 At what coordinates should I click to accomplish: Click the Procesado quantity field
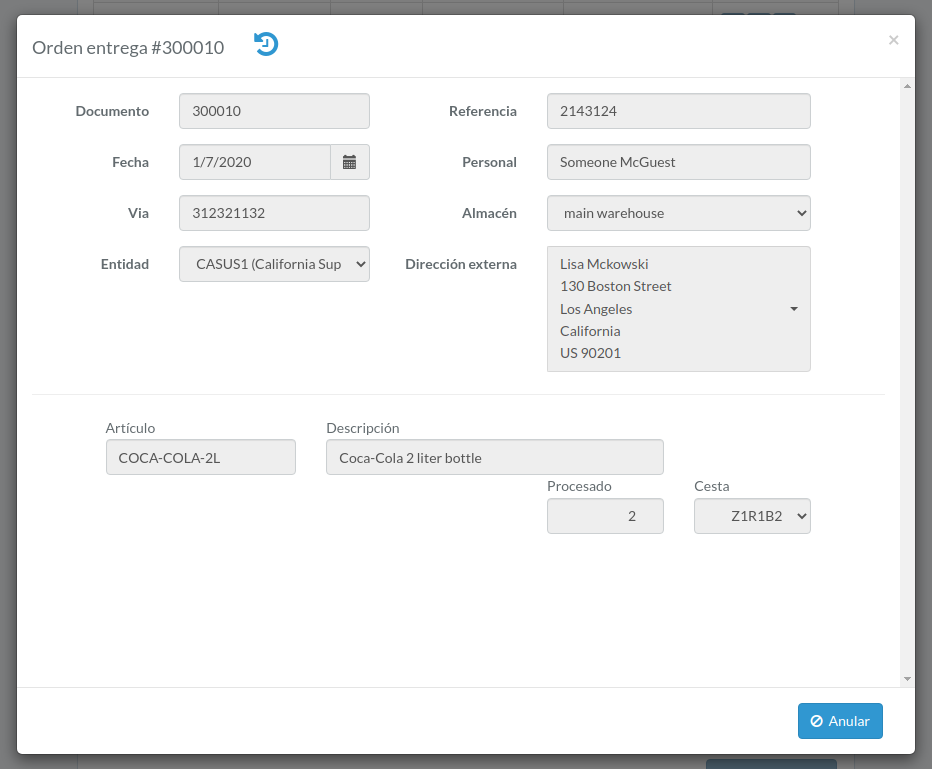tap(605, 516)
